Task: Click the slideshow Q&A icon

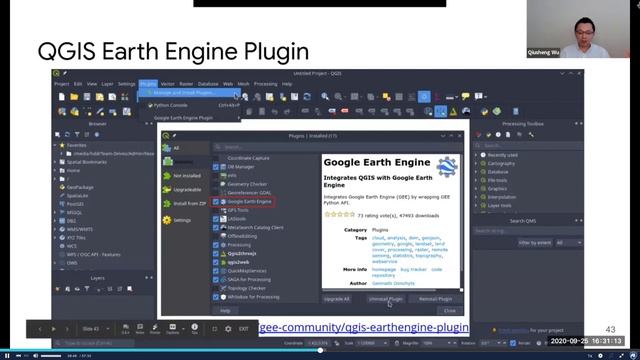Action: click(x=125, y=329)
